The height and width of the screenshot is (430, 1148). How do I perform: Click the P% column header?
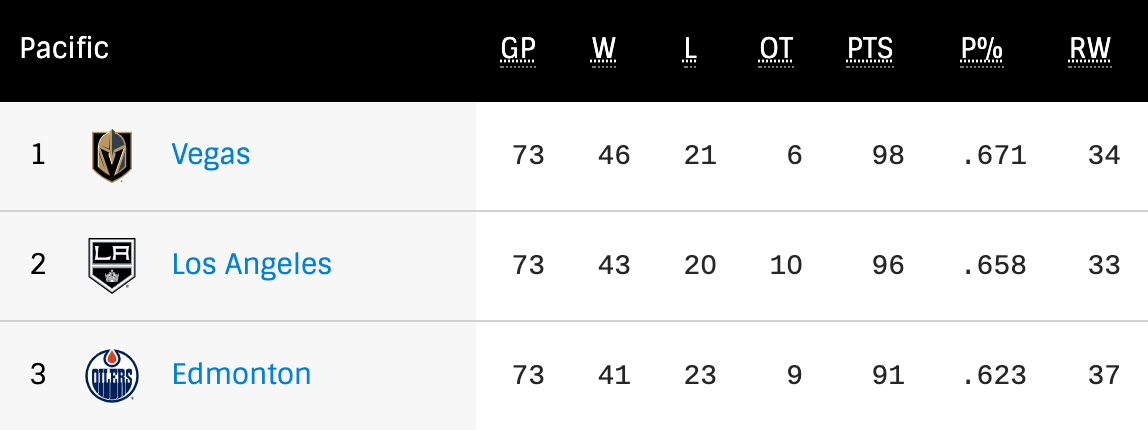[981, 49]
